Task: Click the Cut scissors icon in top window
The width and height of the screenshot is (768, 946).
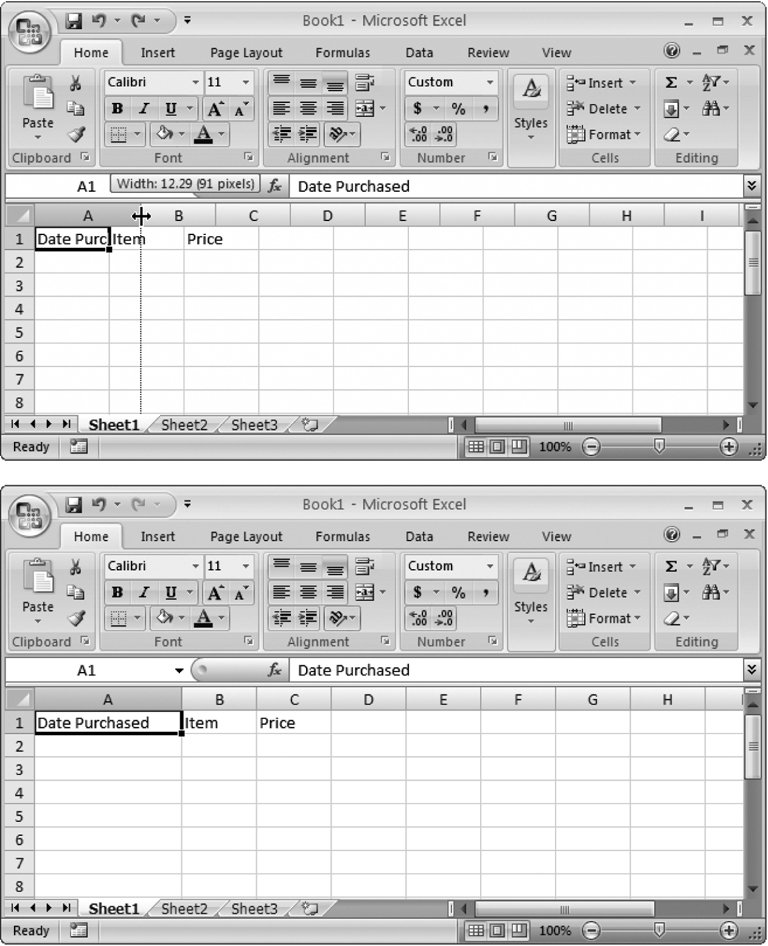Action: (75, 83)
